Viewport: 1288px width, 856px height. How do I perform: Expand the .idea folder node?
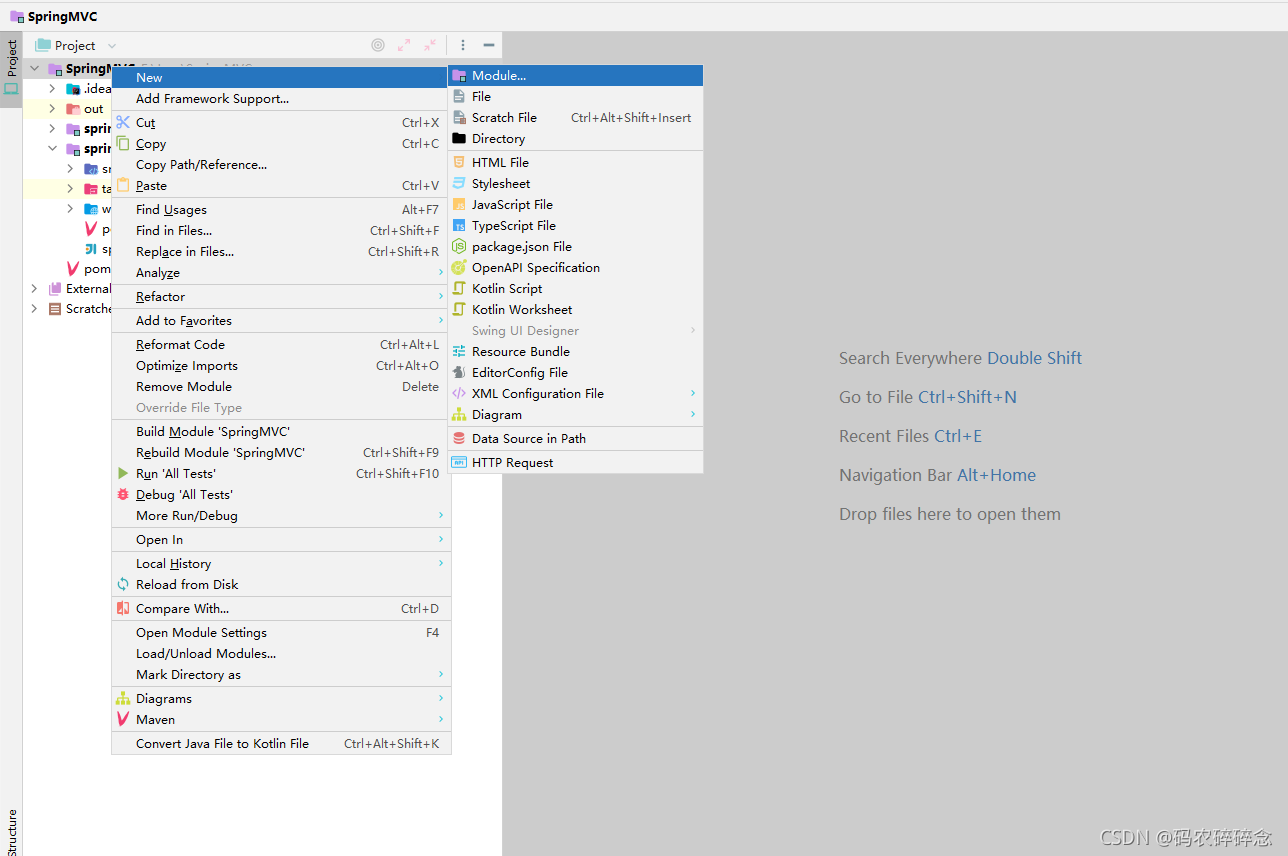click(x=52, y=88)
